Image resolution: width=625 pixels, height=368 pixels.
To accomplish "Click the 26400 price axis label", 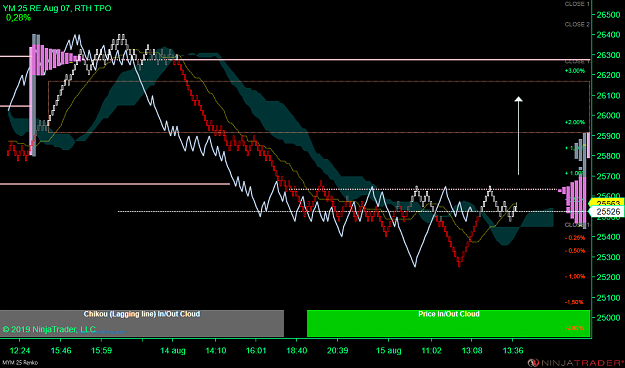I will click(x=608, y=35).
